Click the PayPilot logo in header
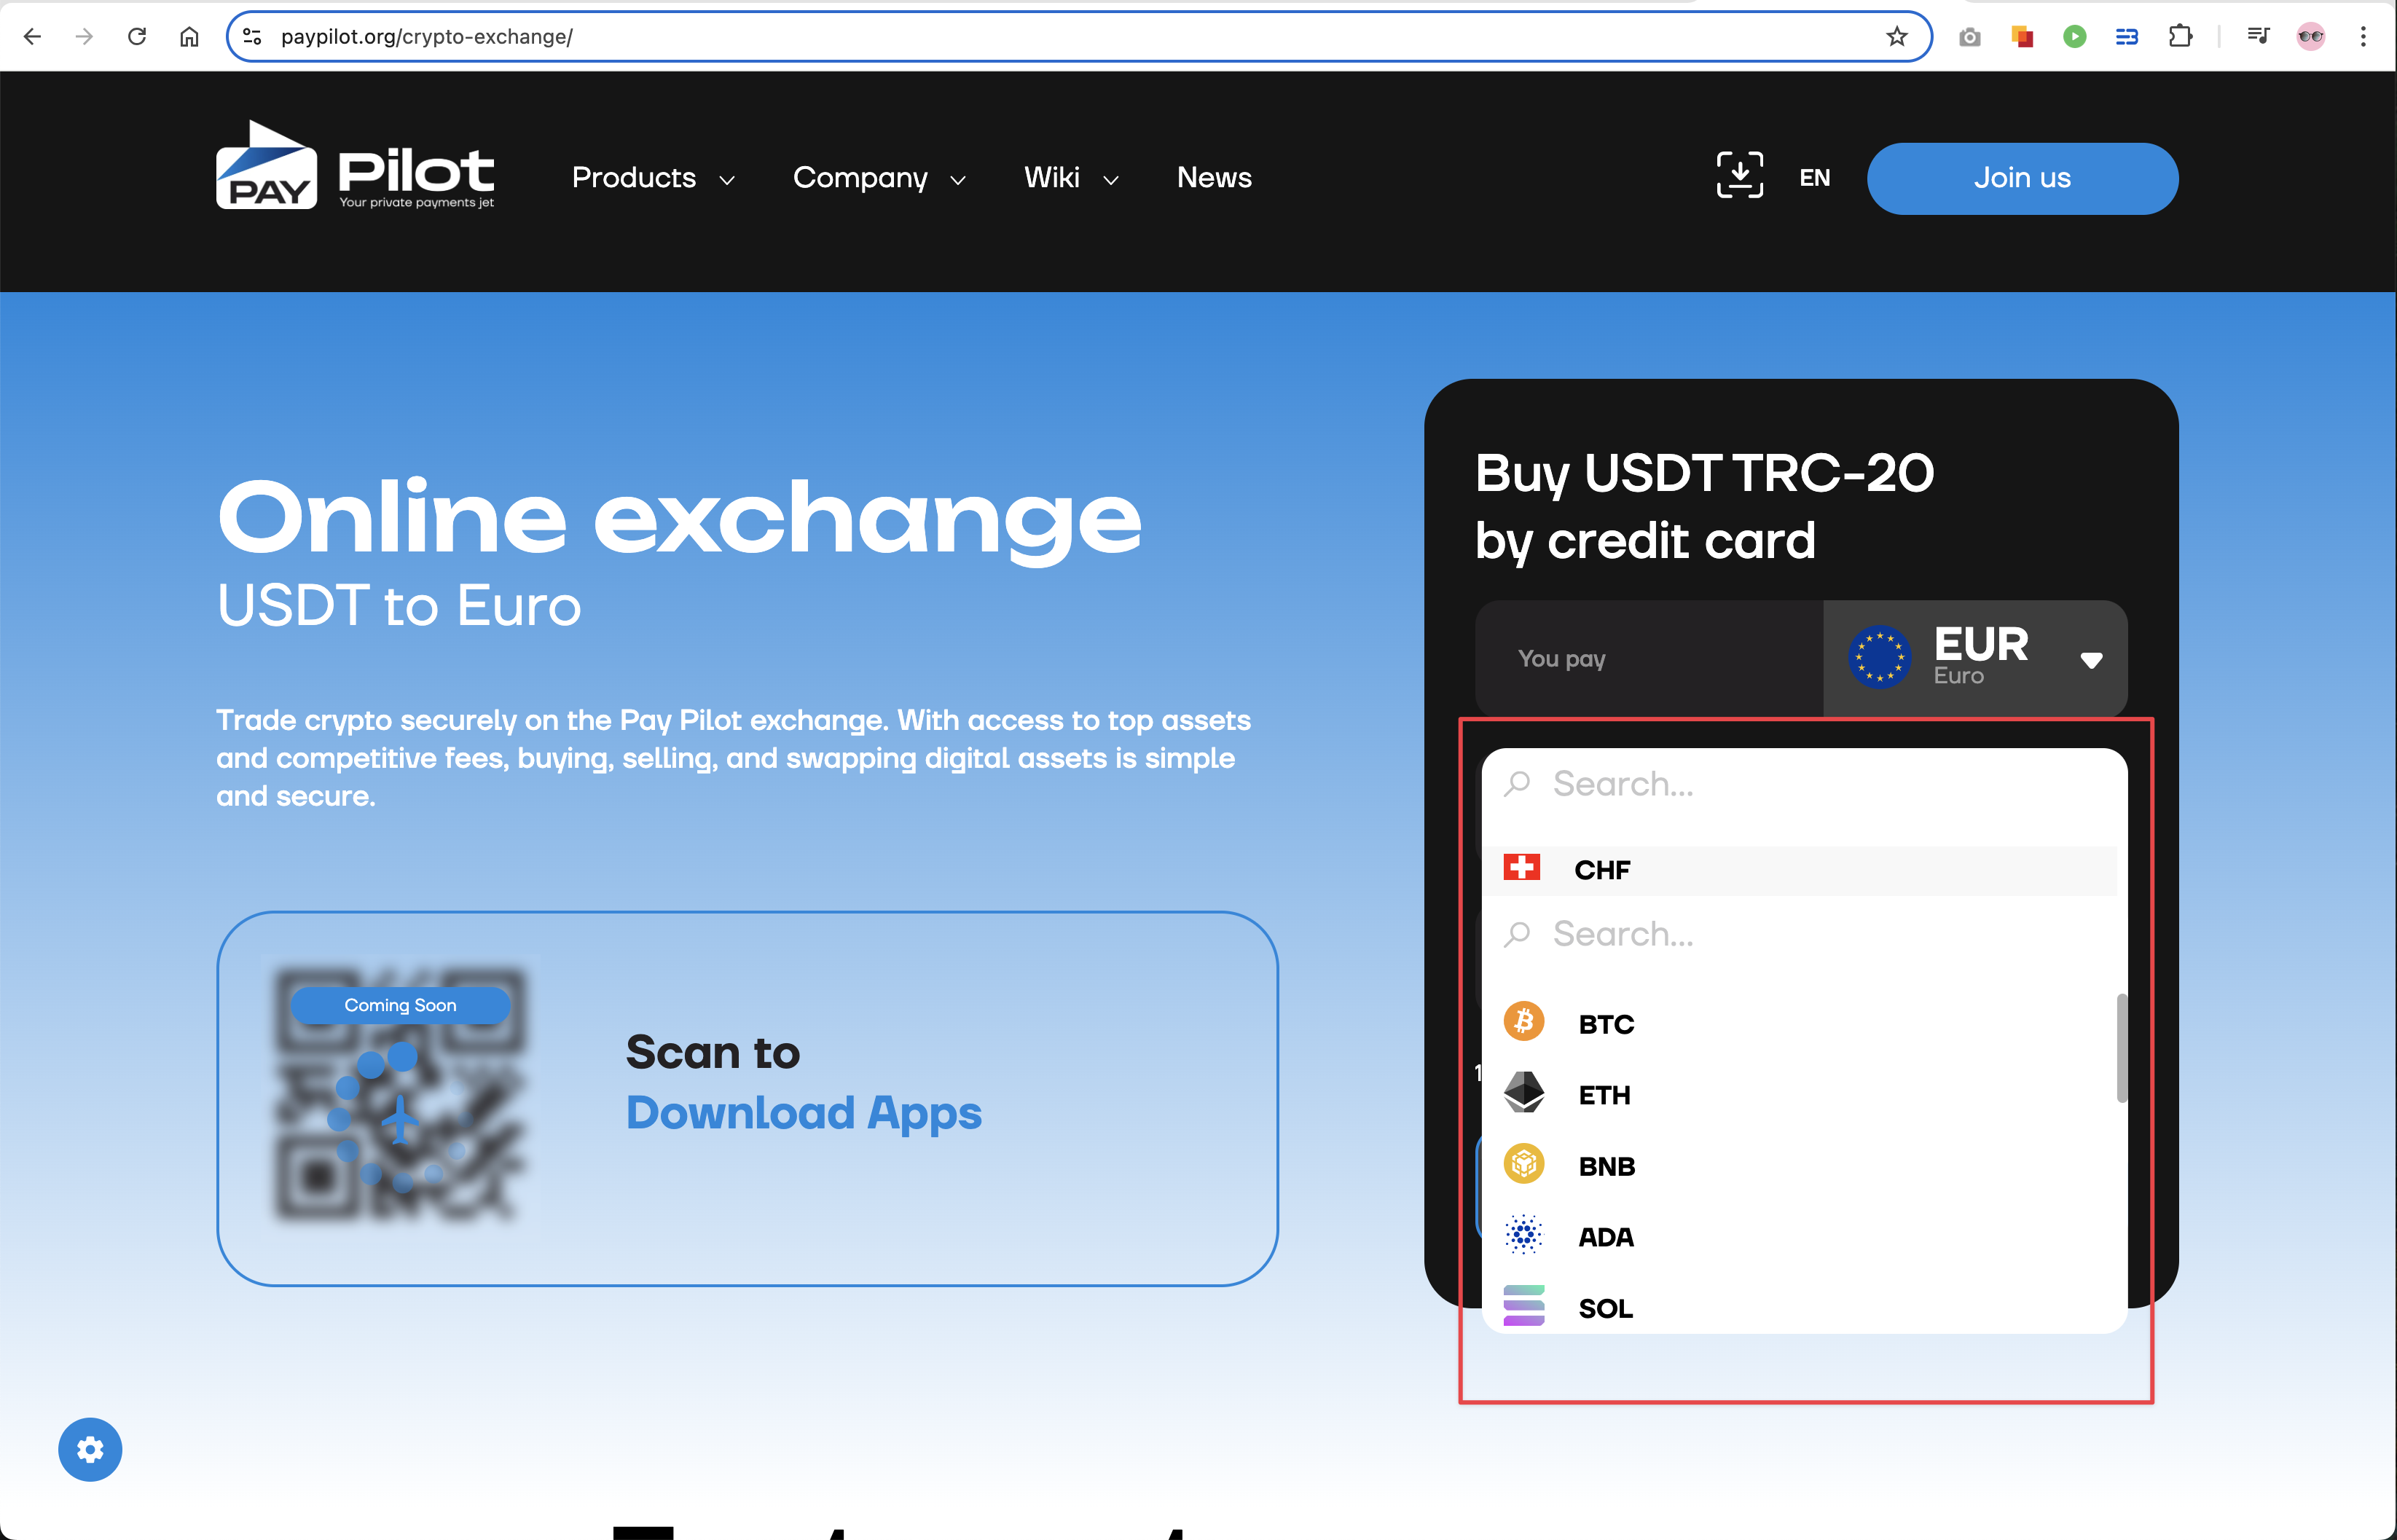Image resolution: width=2397 pixels, height=1540 pixels. 355,167
